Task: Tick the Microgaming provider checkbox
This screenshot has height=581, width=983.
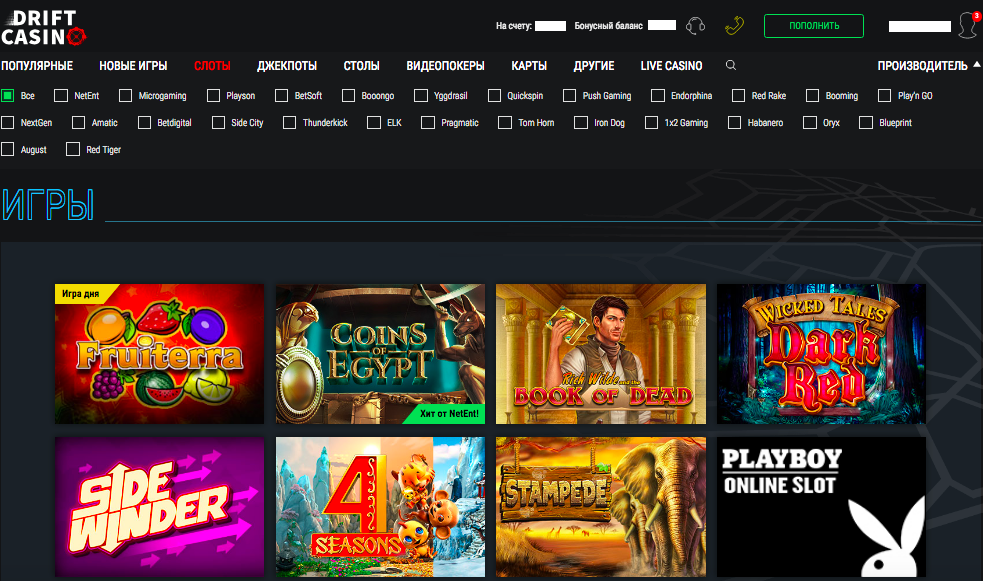Action: 125,96
